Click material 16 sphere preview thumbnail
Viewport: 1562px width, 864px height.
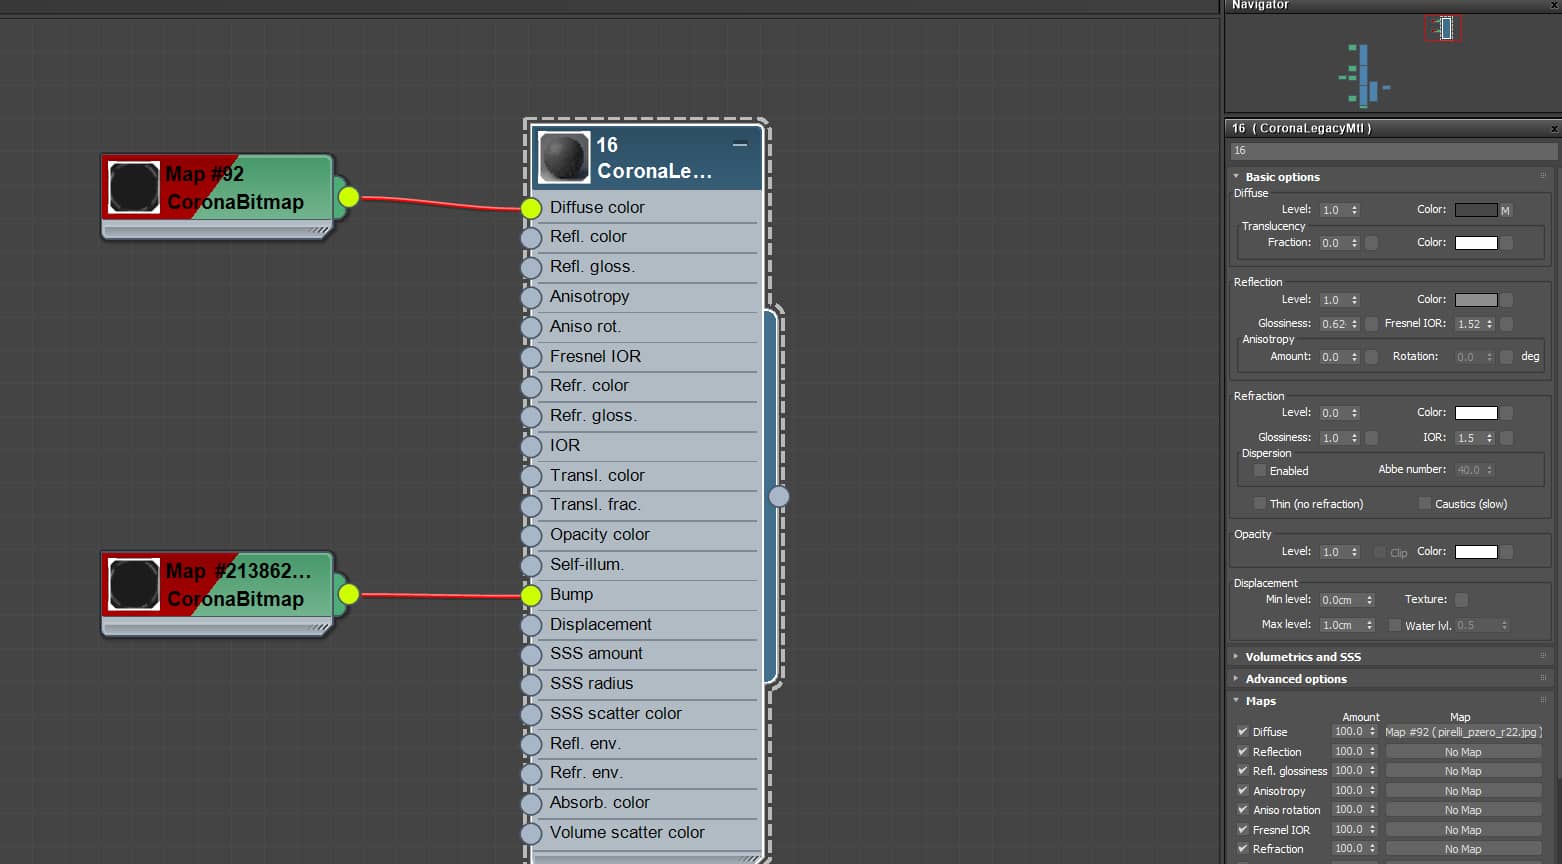(564, 158)
